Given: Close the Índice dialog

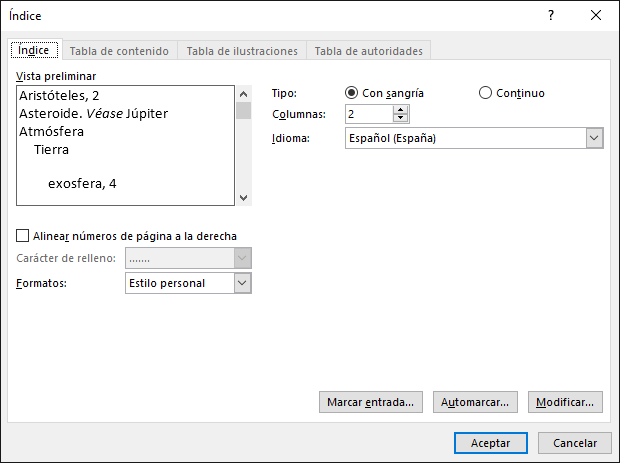Looking at the screenshot, I should (x=596, y=15).
